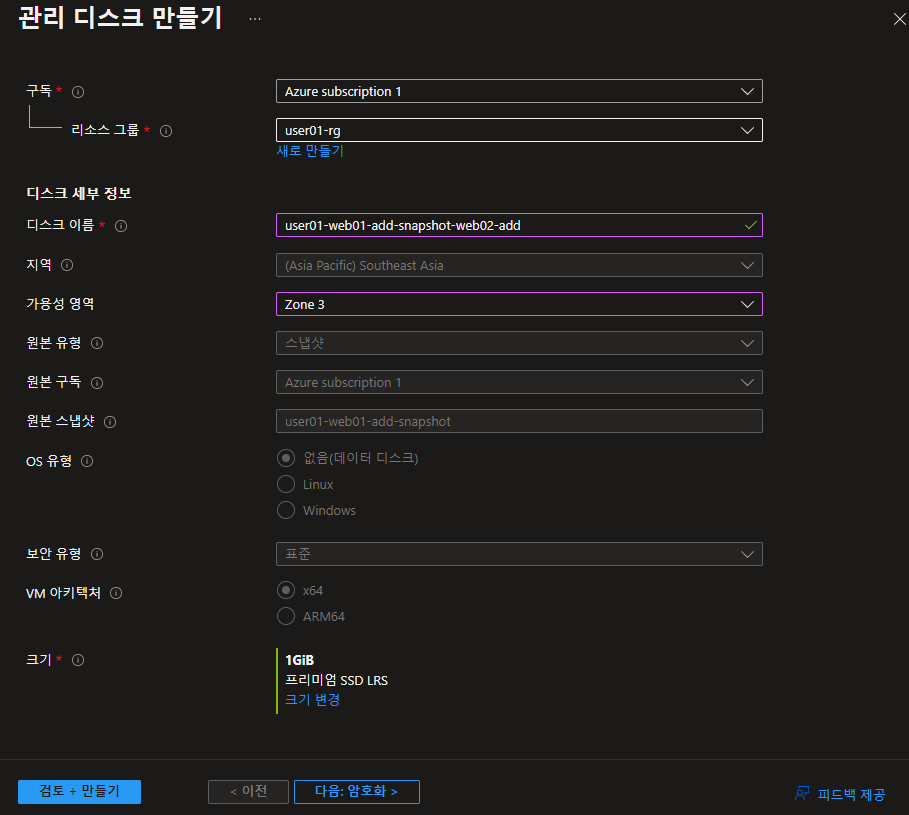Choose the x64 architecture radio button
Screen dimensions: 909x815
286,590
